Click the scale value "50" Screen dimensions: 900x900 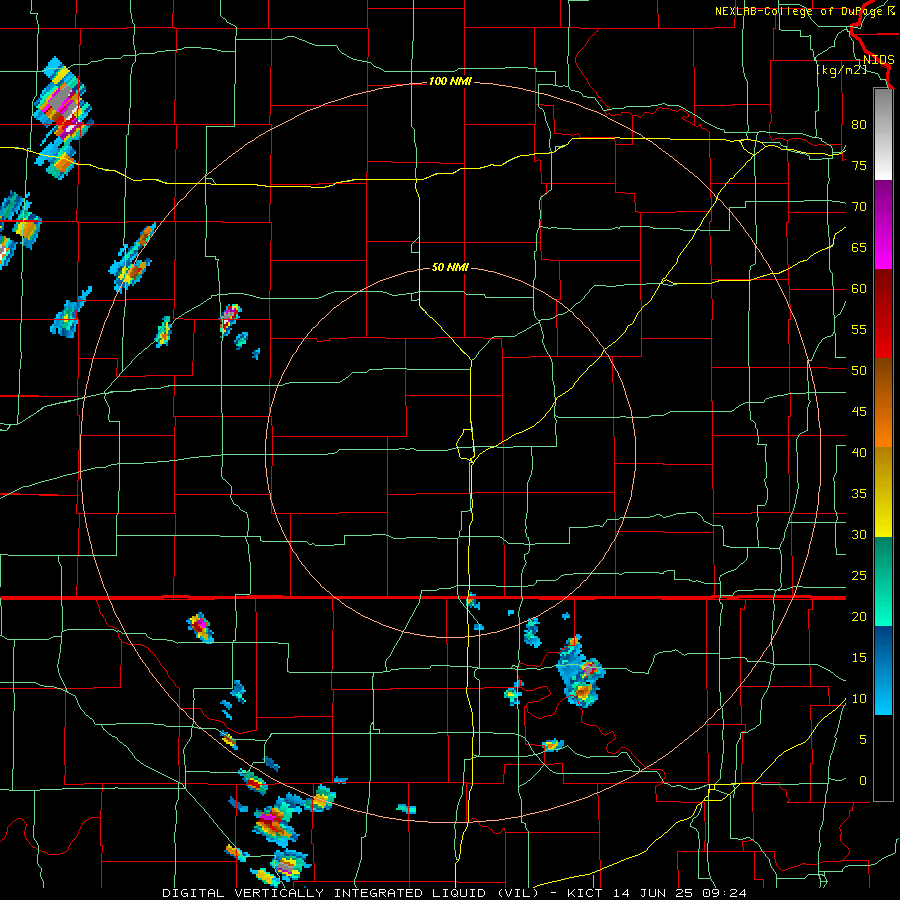[x=859, y=370]
